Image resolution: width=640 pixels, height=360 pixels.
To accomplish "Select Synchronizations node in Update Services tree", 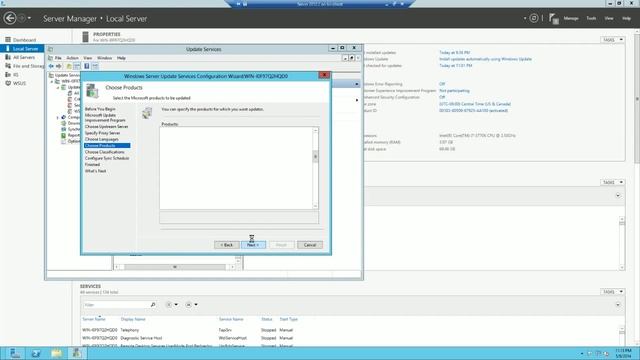I will 71,129.
